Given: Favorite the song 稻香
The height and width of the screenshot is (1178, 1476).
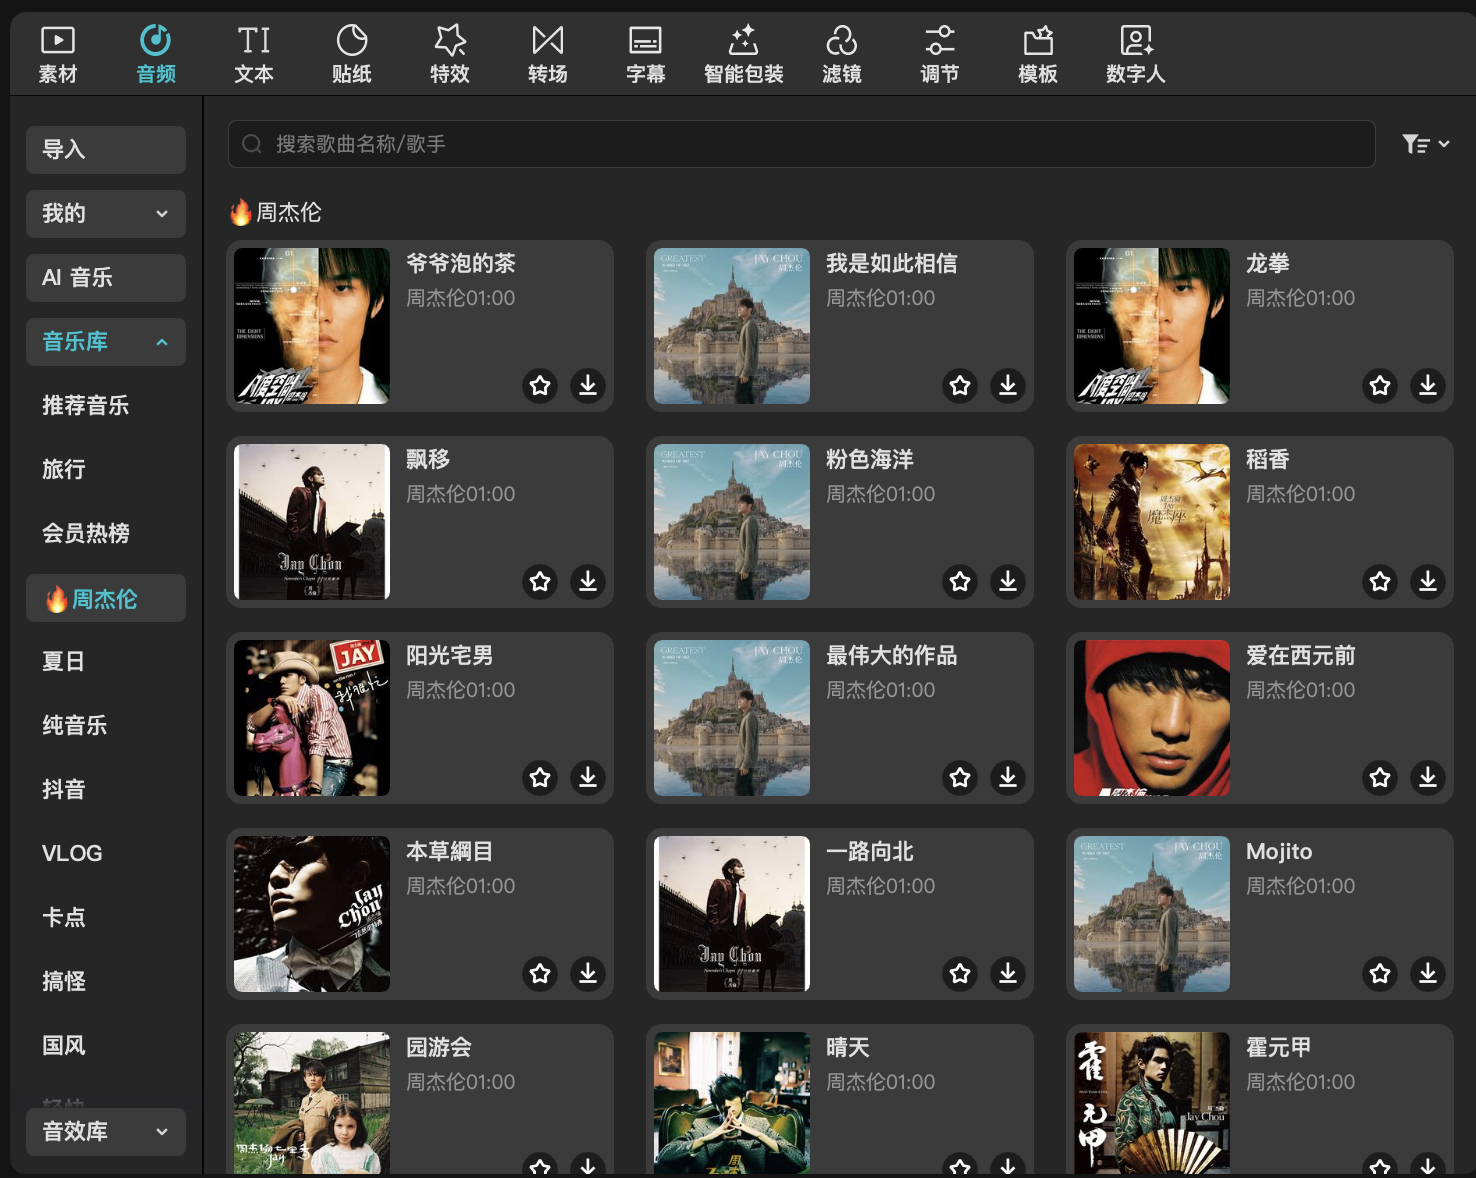Looking at the screenshot, I should click(x=1380, y=581).
